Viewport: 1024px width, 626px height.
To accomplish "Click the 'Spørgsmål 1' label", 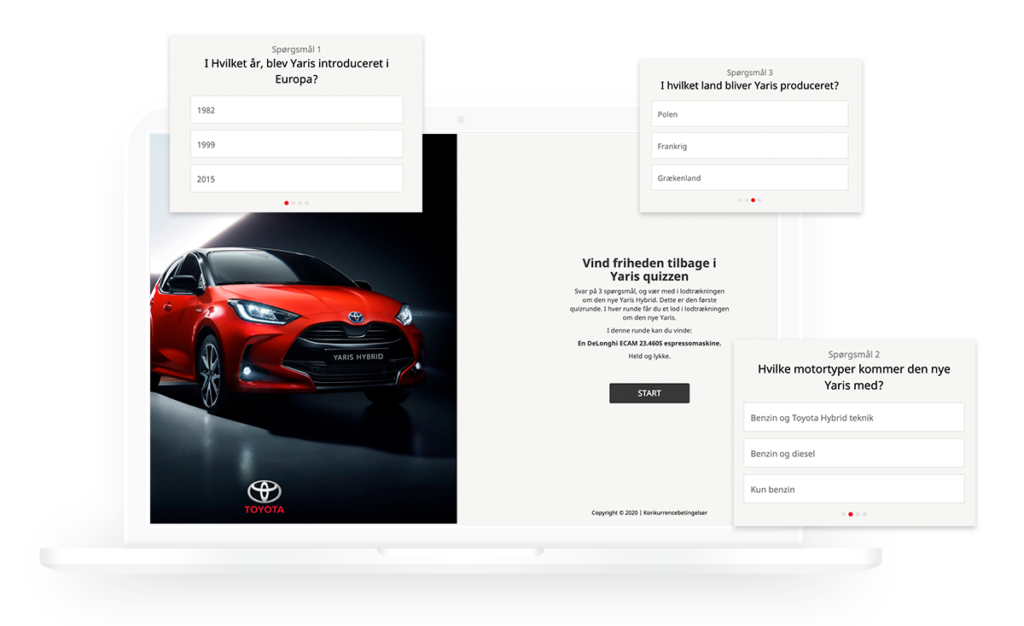I will click(296, 50).
